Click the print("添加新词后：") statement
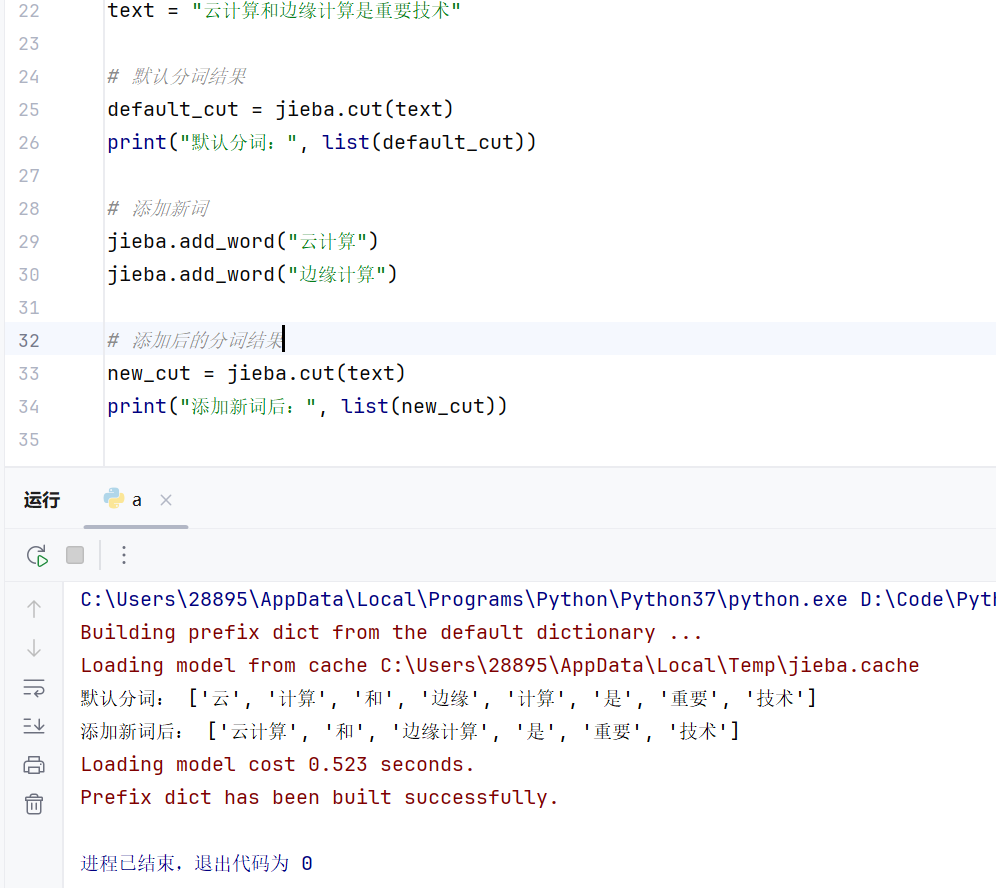Screen dimensions: 996x888 click(307, 407)
